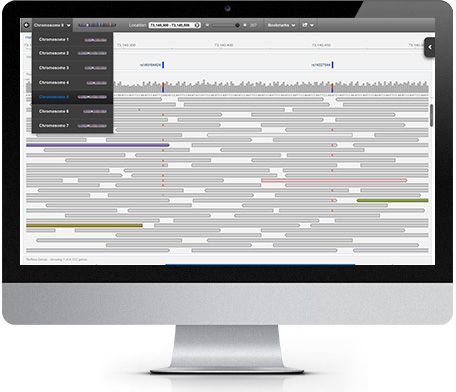Select Chromosome 1 from the list
The image size is (456, 392).
click(72, 40)
